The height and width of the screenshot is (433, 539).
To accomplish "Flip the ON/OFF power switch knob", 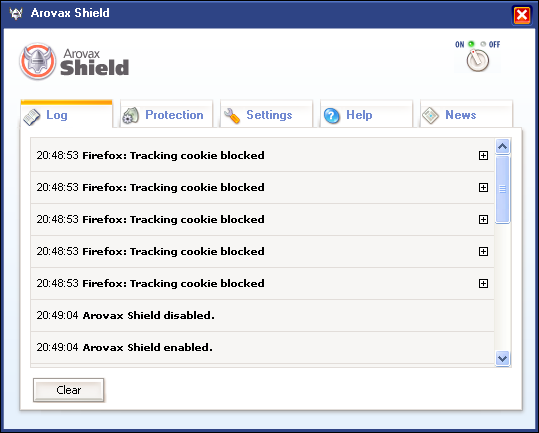I will (x=477, y=60).
